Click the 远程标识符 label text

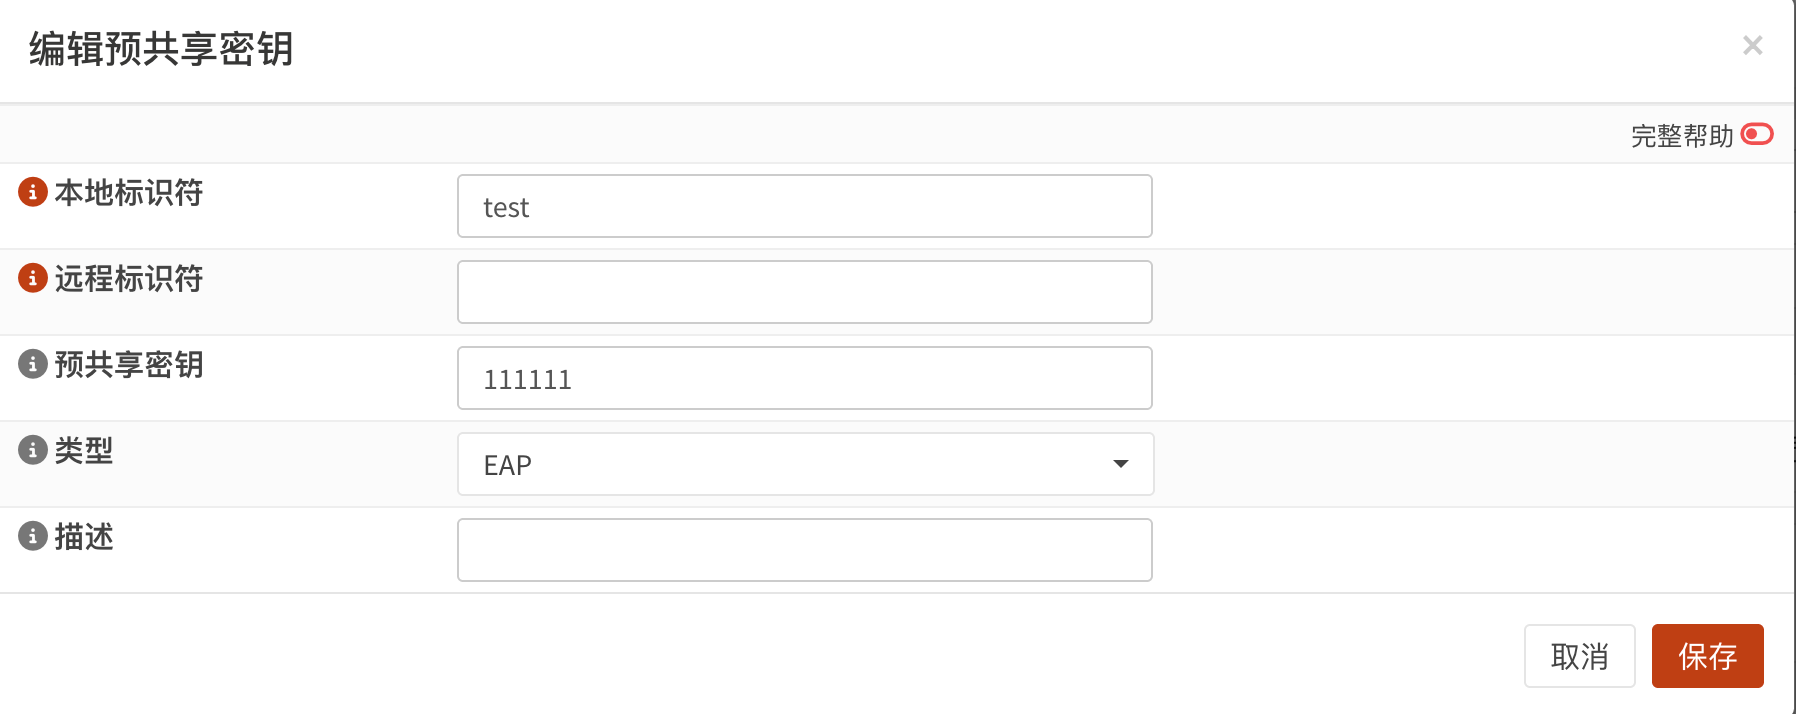coord(129,278)
